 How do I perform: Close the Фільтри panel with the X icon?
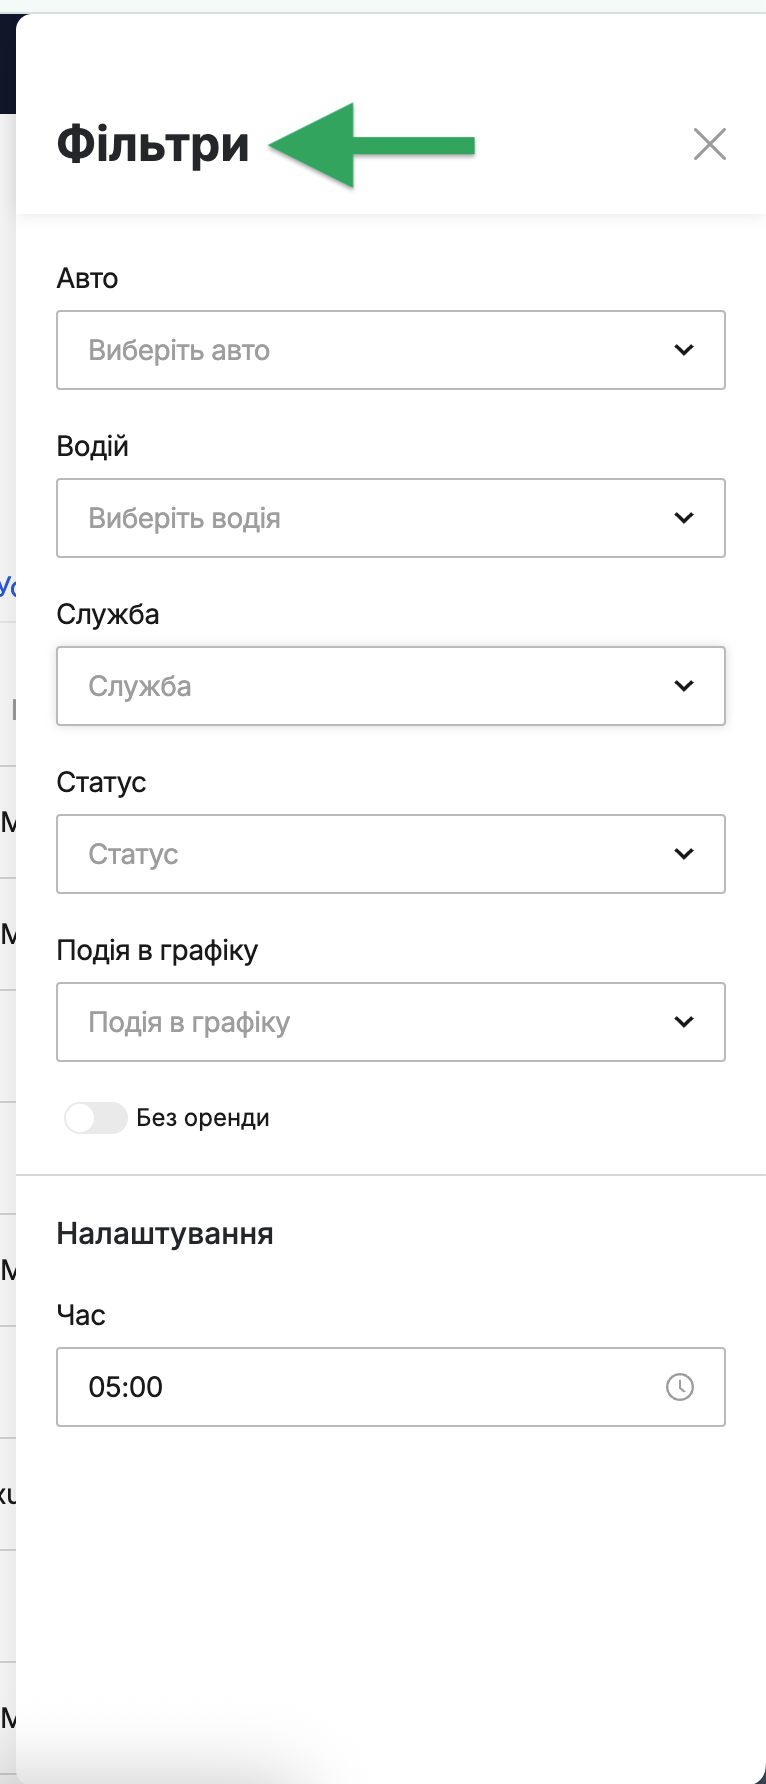(710, 144)
